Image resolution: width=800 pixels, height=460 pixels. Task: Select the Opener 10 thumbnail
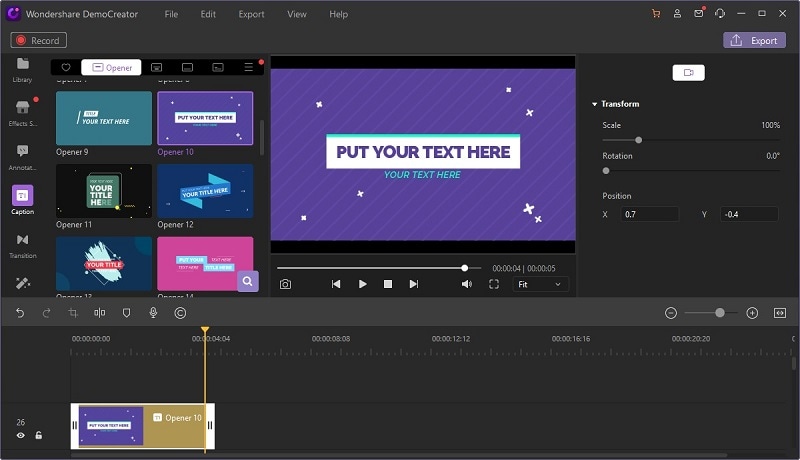click(205, 118)
